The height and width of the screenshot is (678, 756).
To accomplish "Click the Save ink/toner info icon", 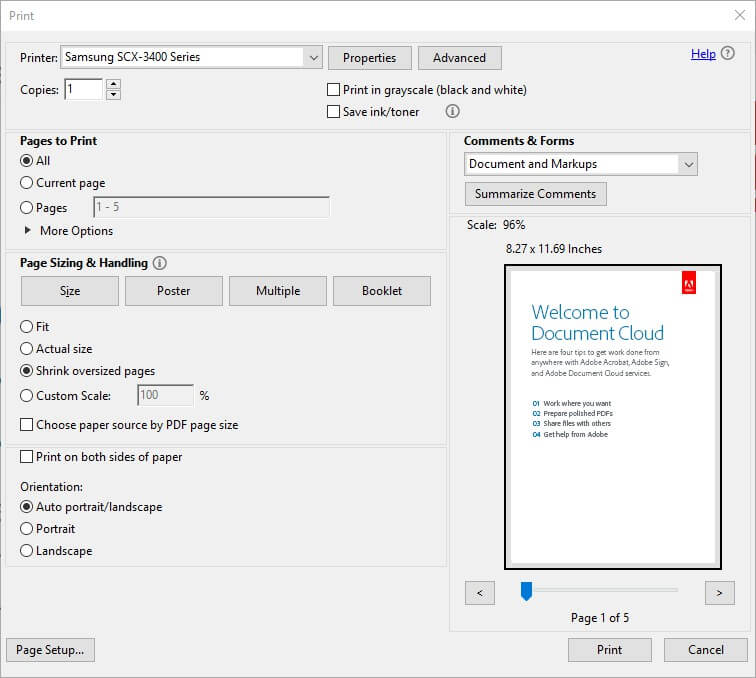I will pos(452,111).
